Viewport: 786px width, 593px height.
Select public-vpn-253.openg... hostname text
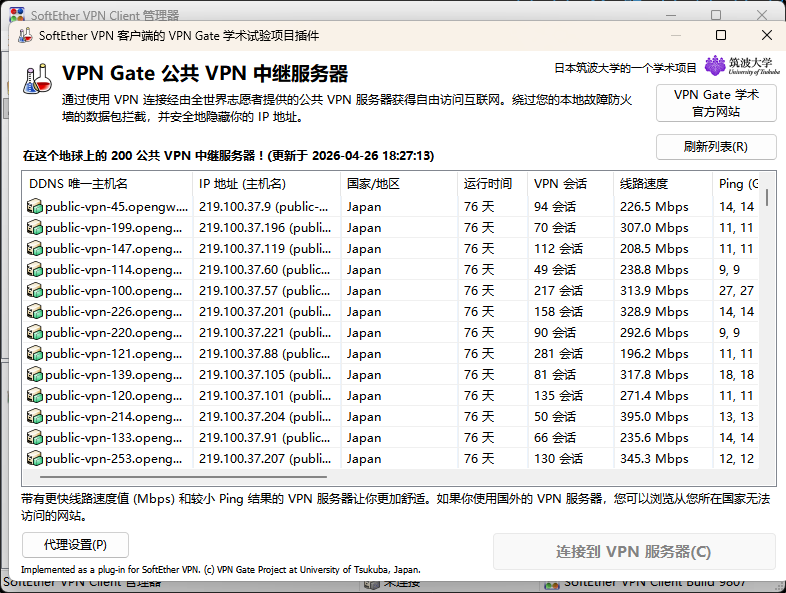click(113, 459)
